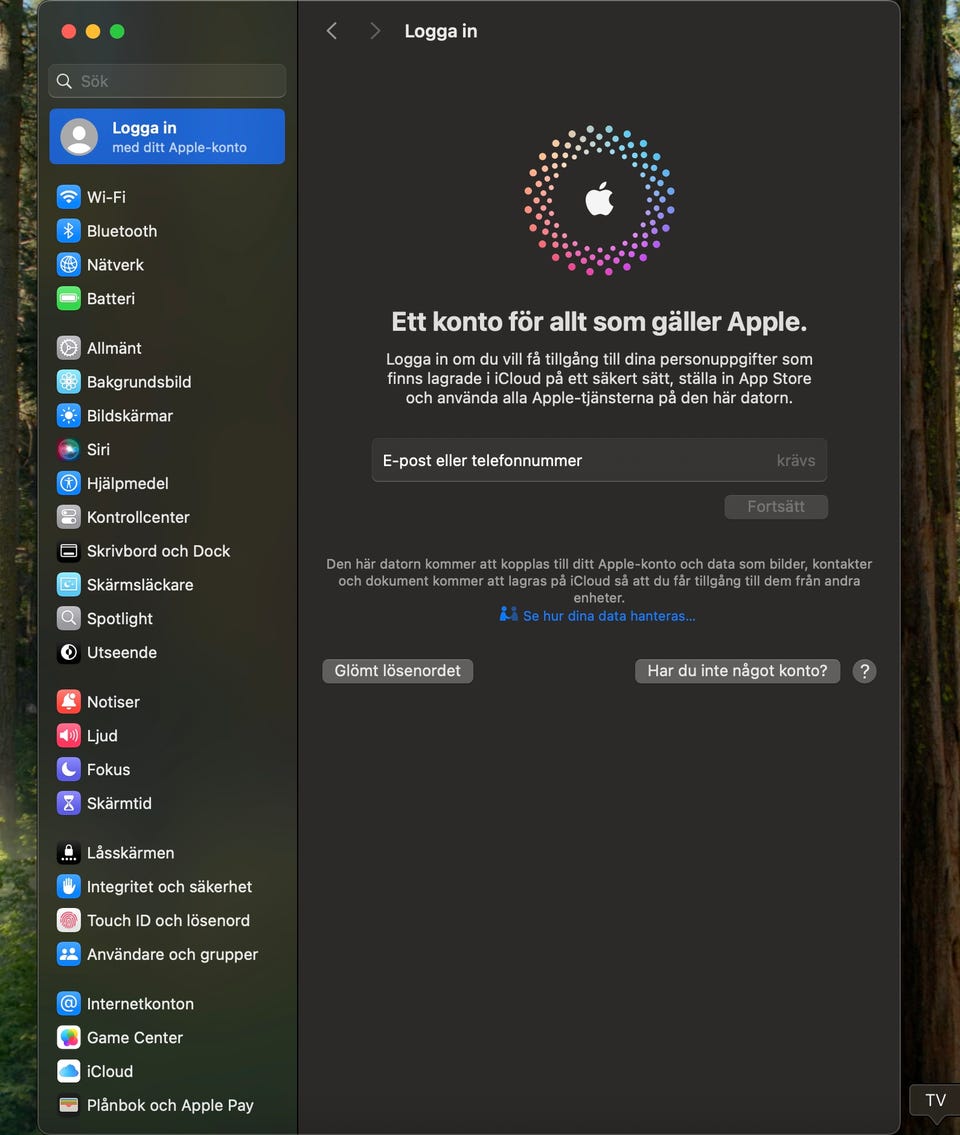Select Notiser bell icon
960x1135 pixels.
click(69, 701)
